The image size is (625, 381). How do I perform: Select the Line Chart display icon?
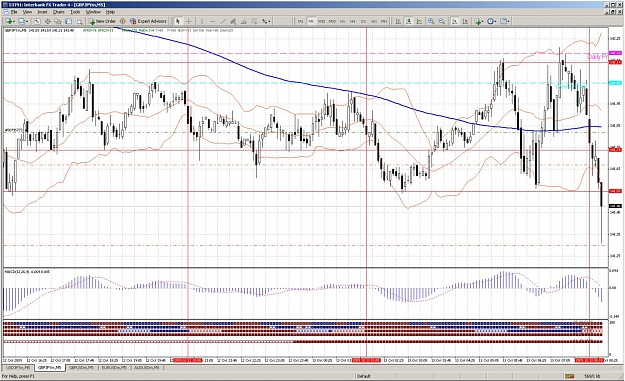click(419, 21)
